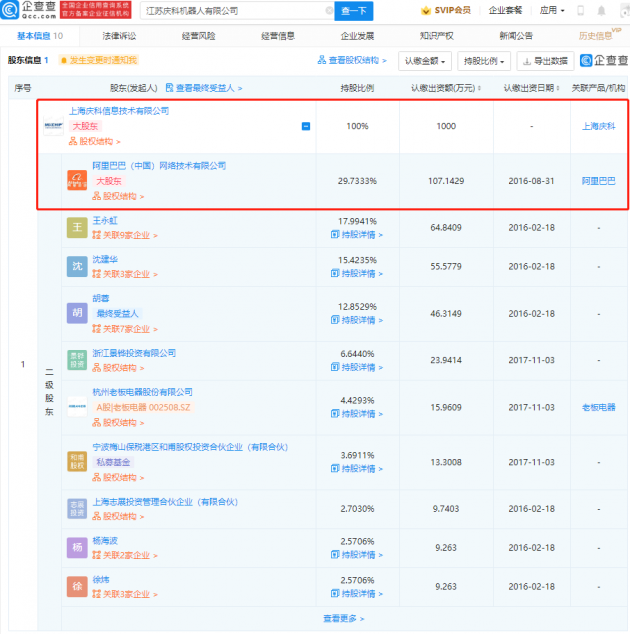630x634 pixels.
Task: Open 胡蓉 关联7家企业 link
Action: pyautogui.click(x=125, y=329)
